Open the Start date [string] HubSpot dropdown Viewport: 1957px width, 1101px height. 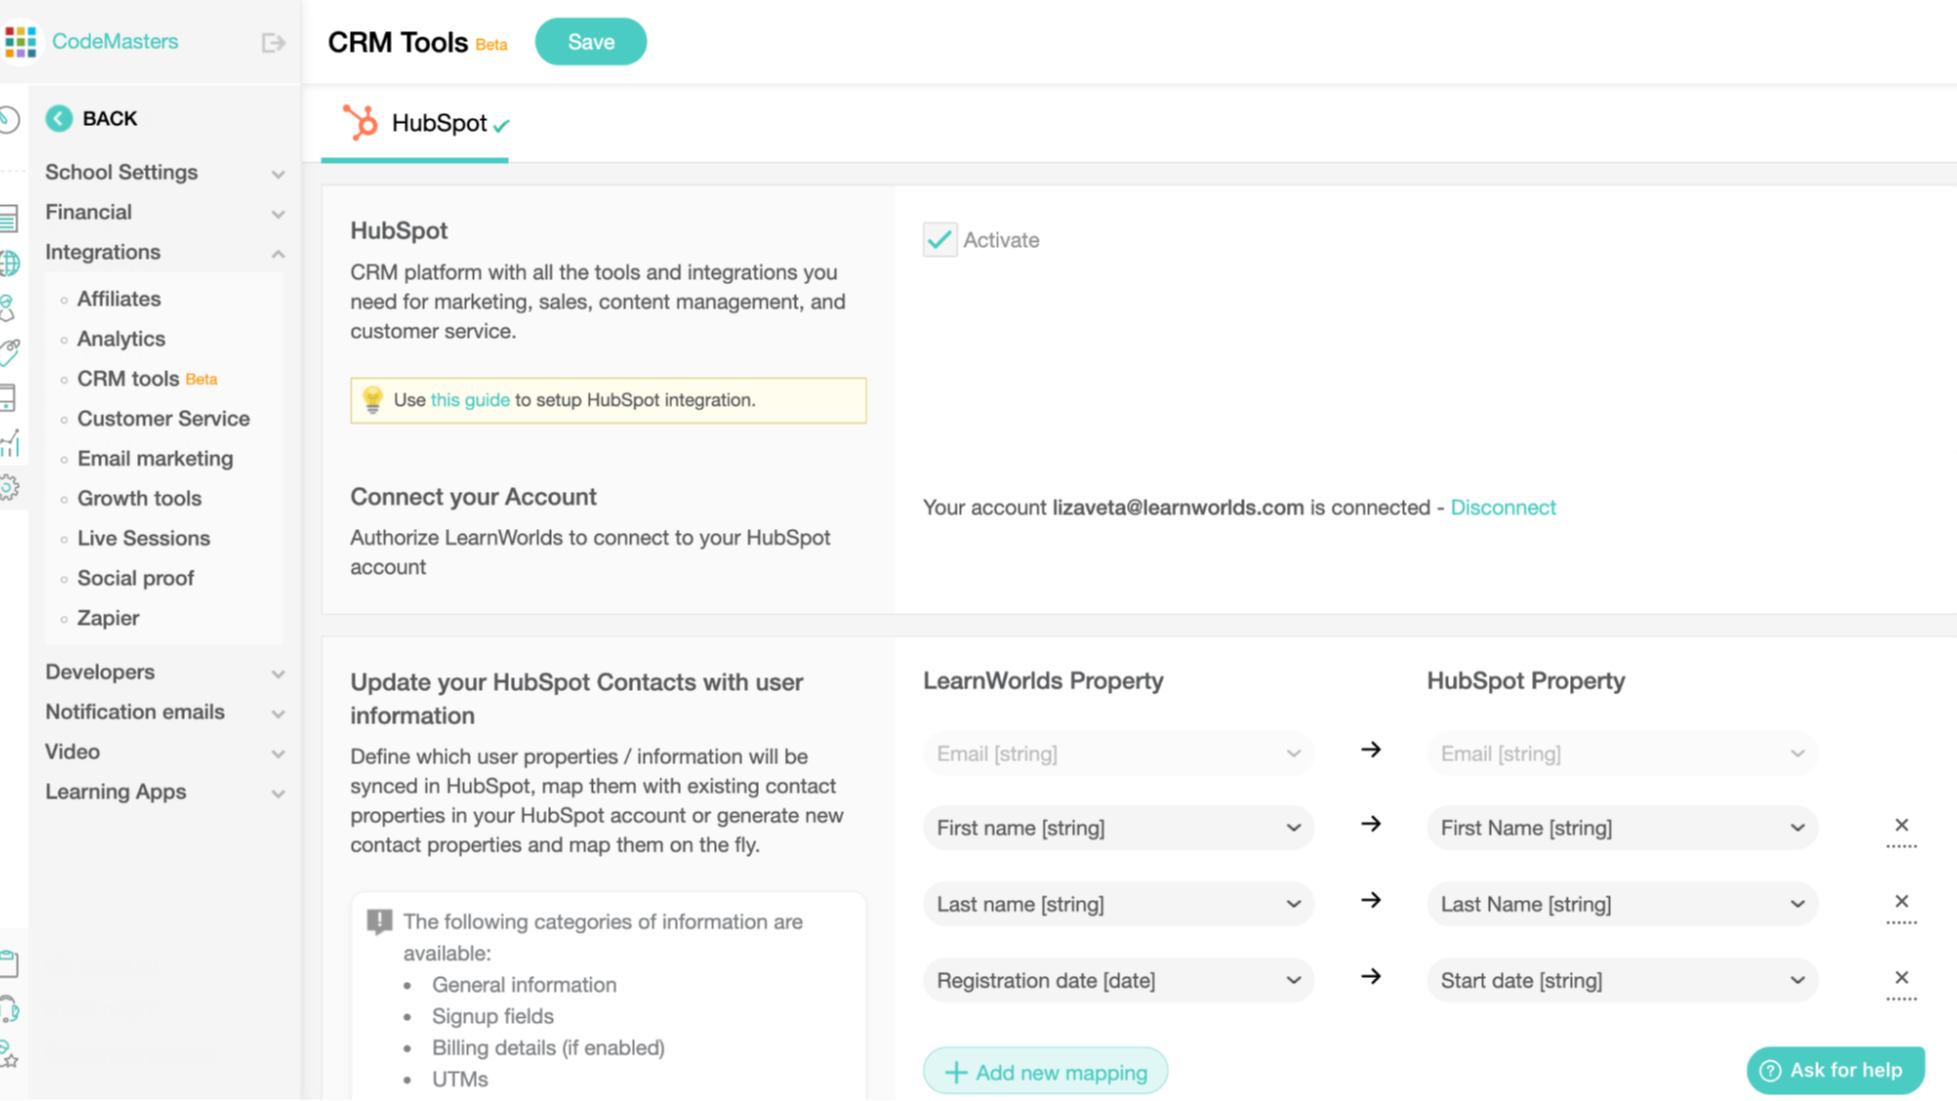[x=1622, y=980]
